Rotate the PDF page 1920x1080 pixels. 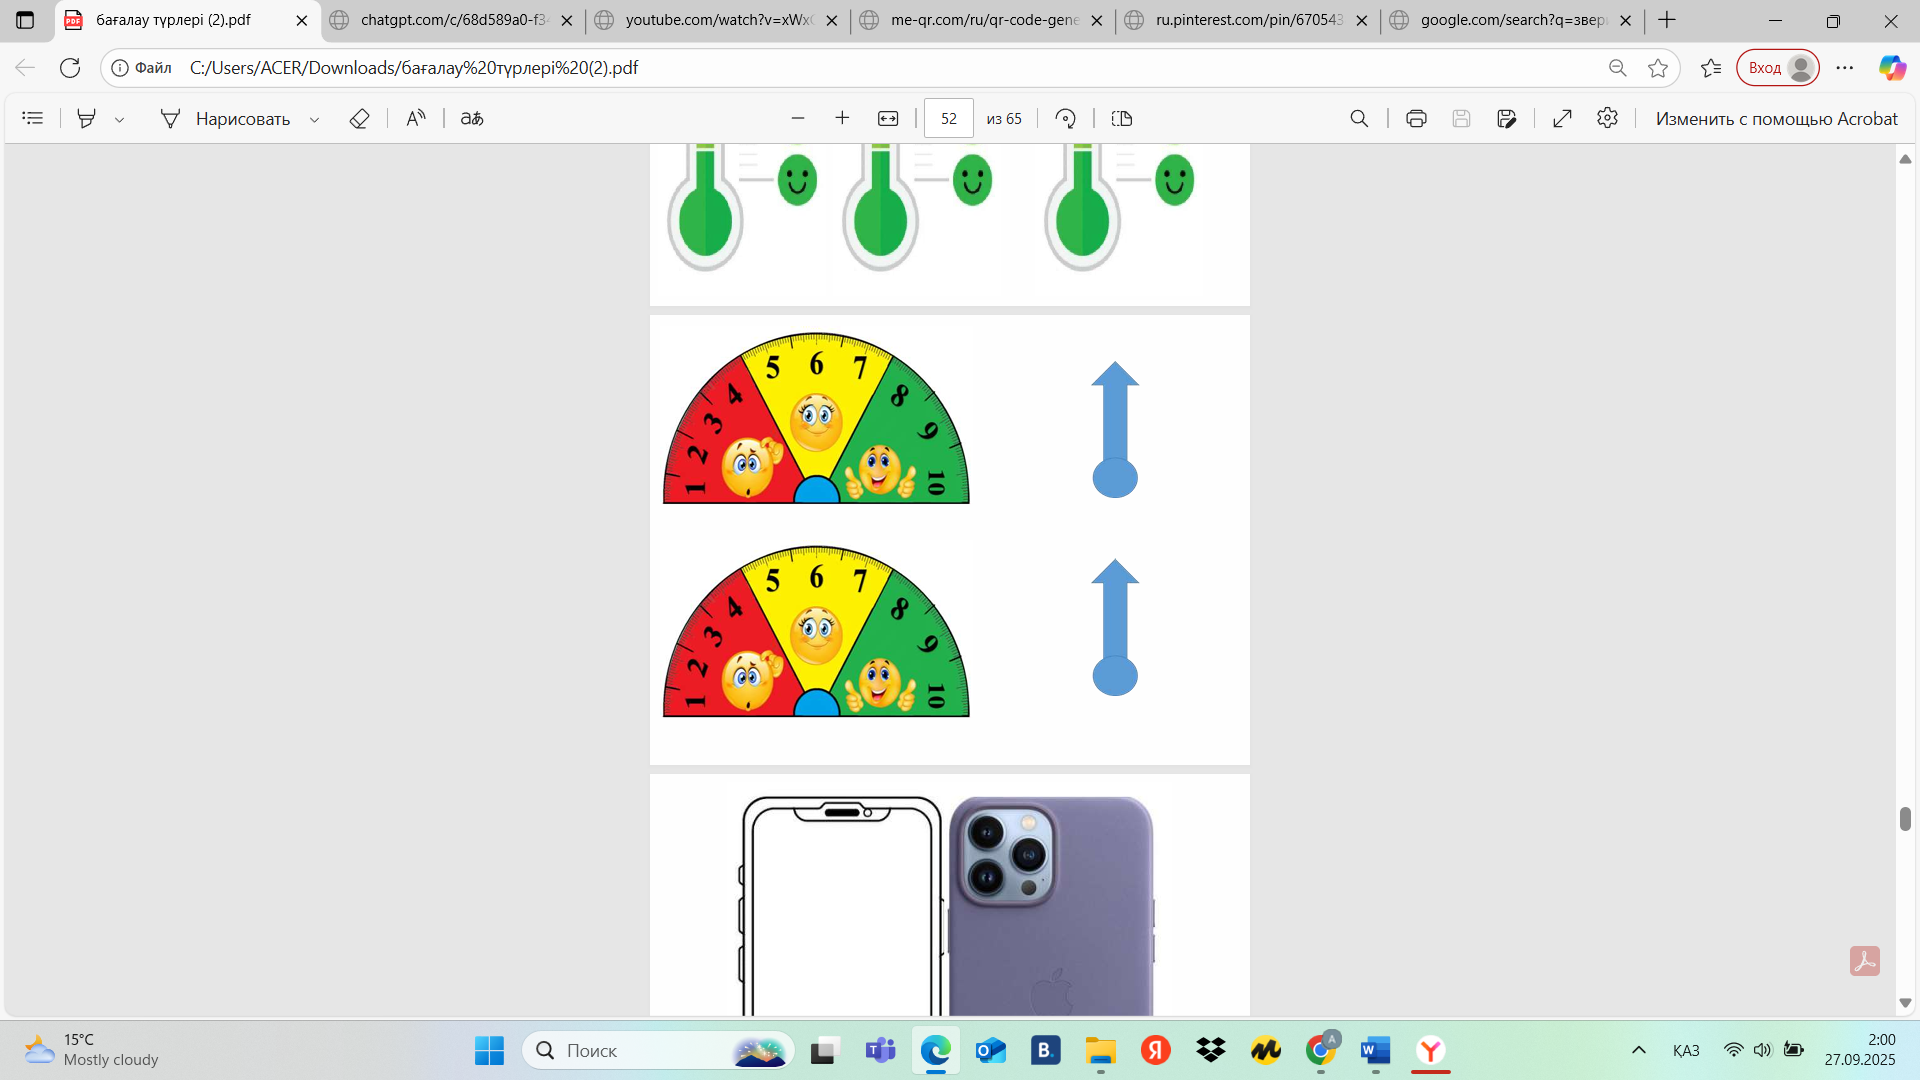[1065, 118]
